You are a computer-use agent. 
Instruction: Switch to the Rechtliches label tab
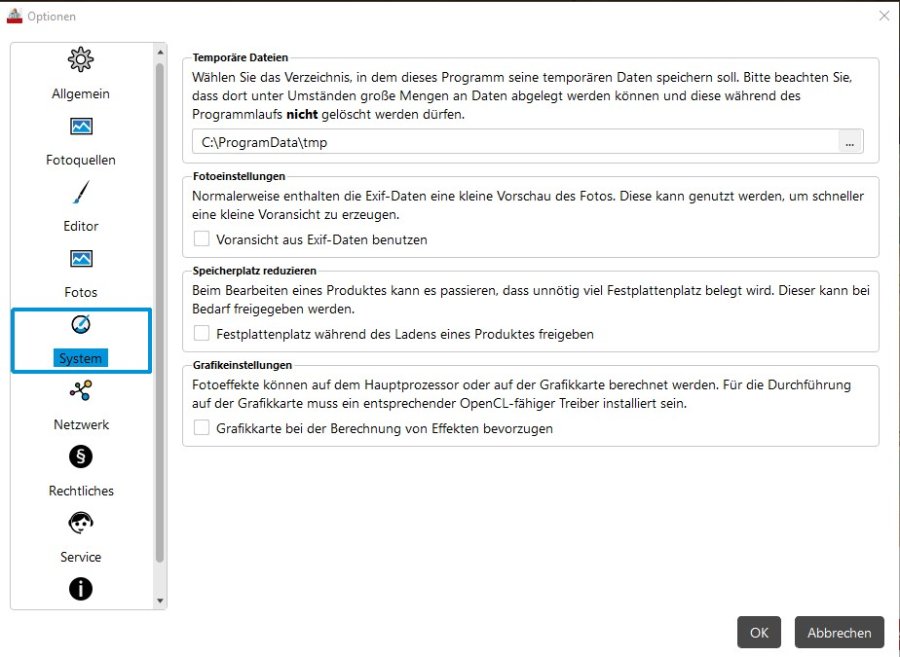tap(81, 491)
